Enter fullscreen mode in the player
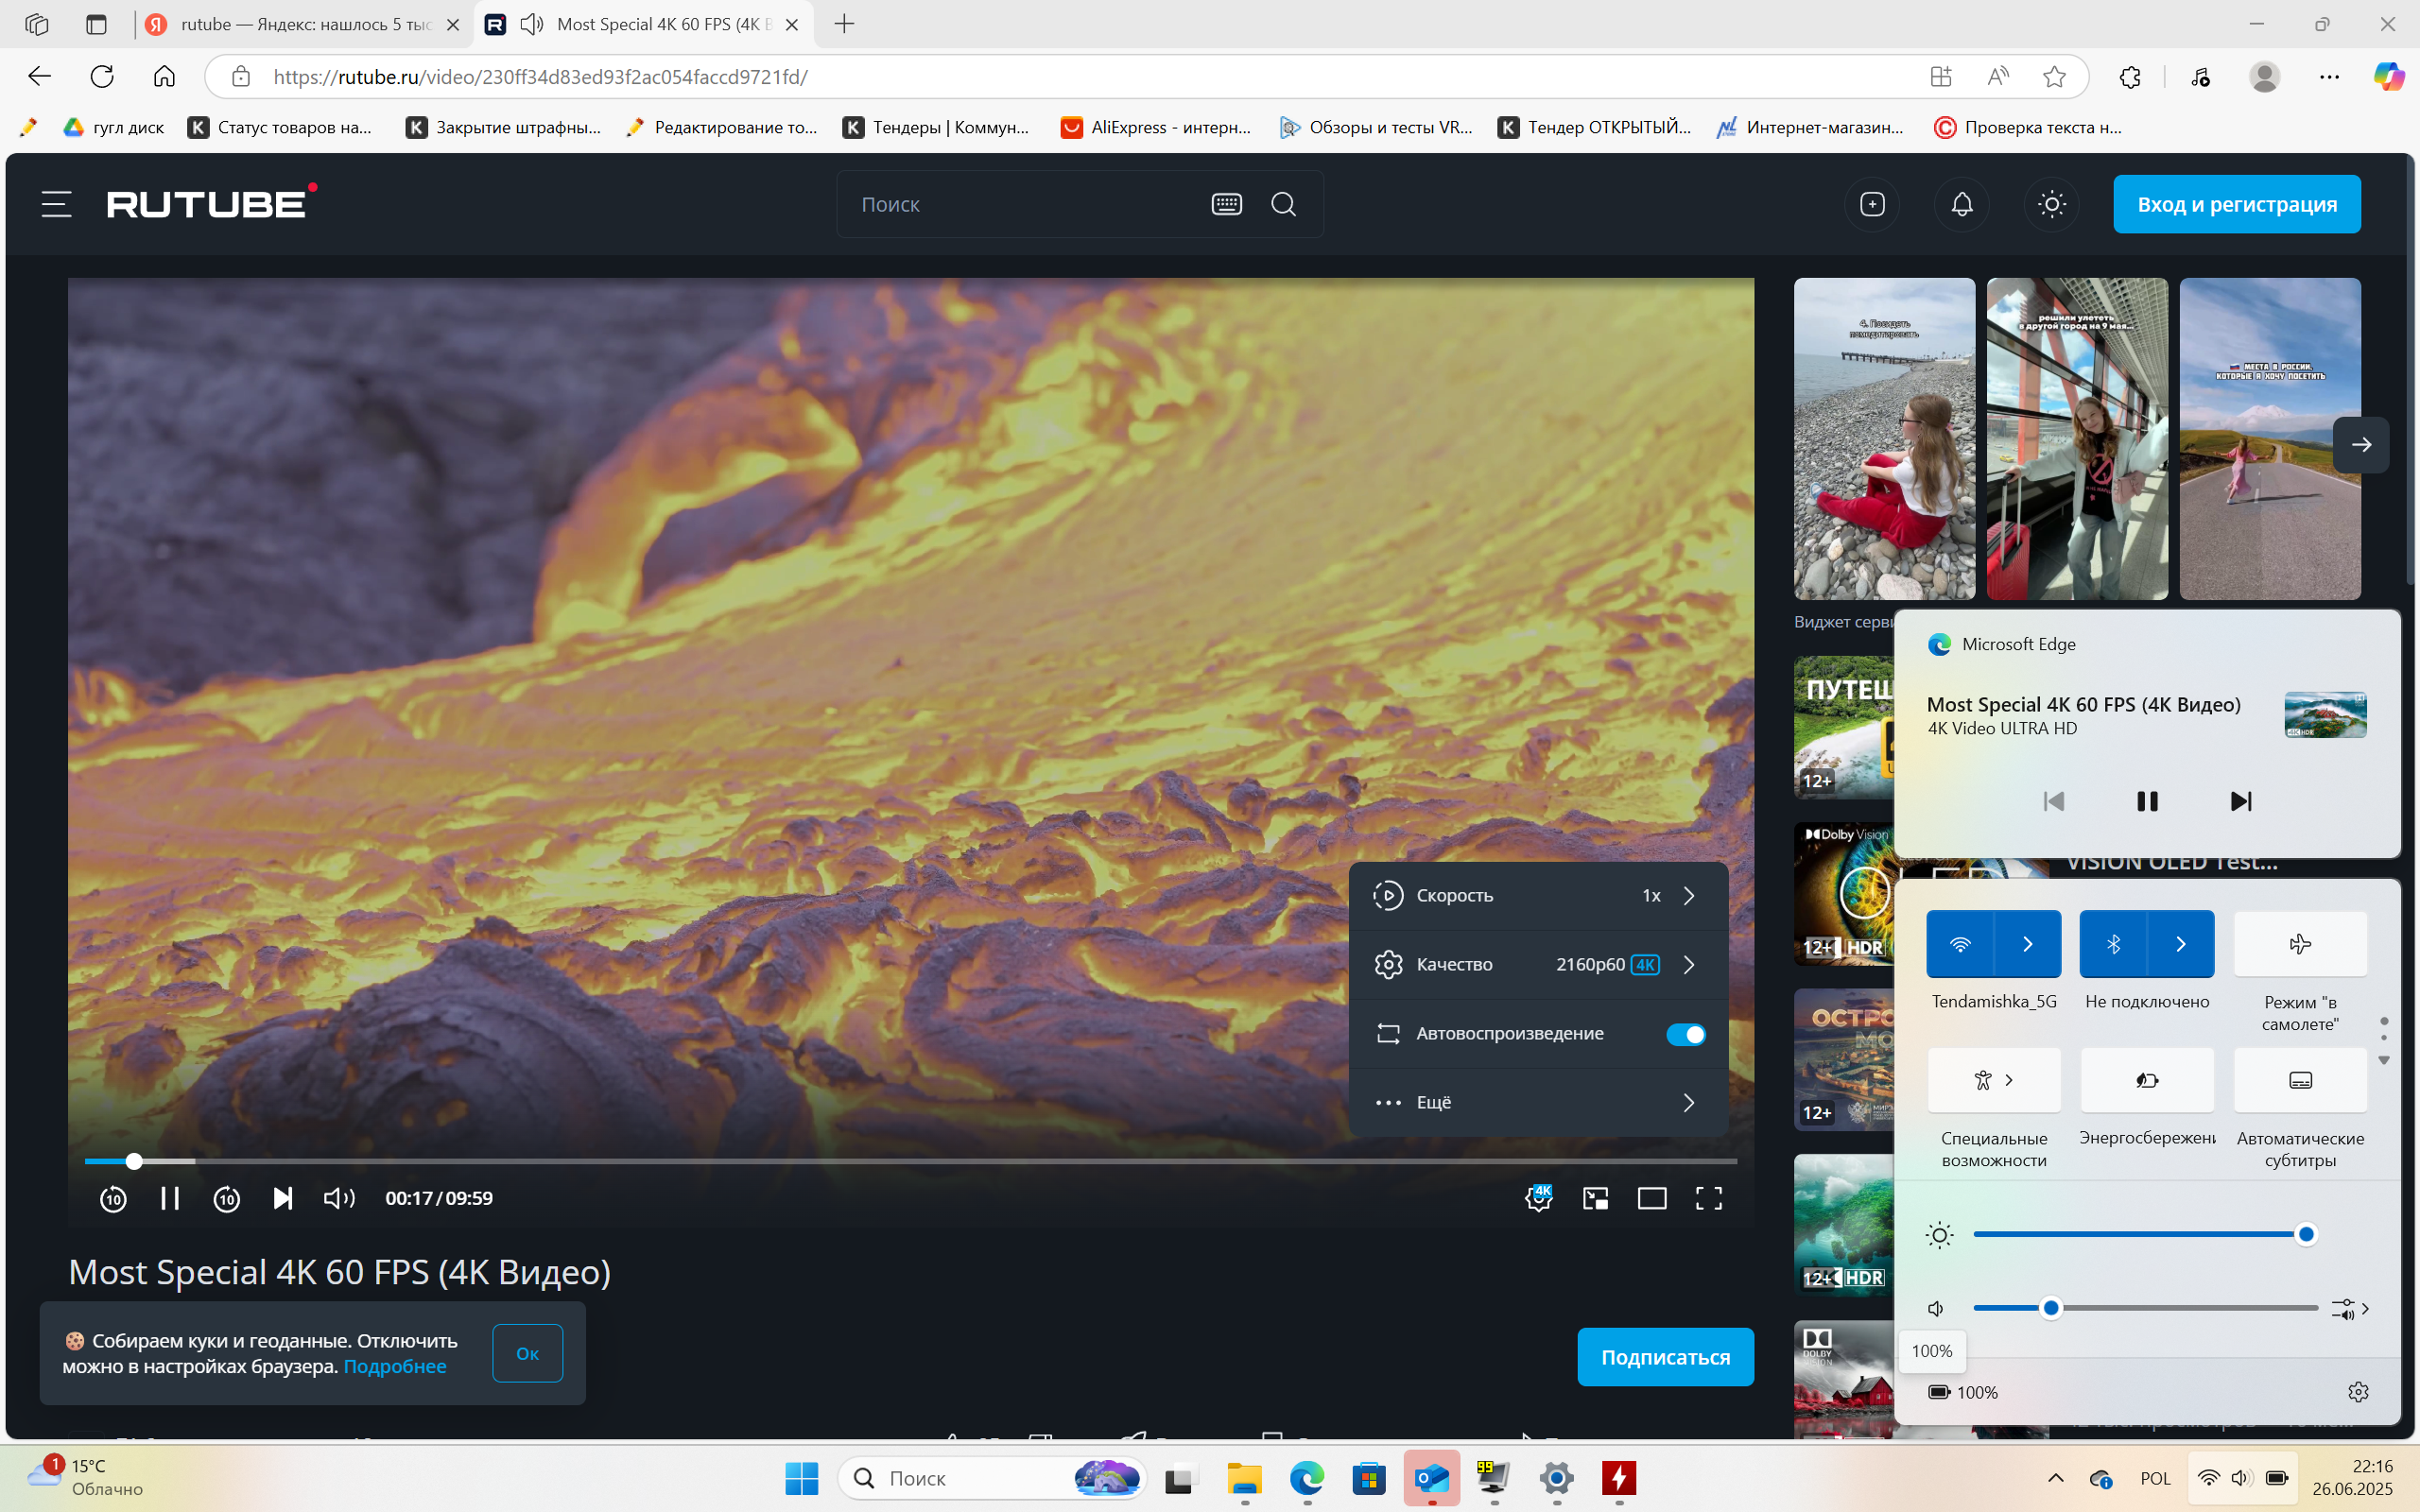 pyautogui.click(x=1708, y=1198)
